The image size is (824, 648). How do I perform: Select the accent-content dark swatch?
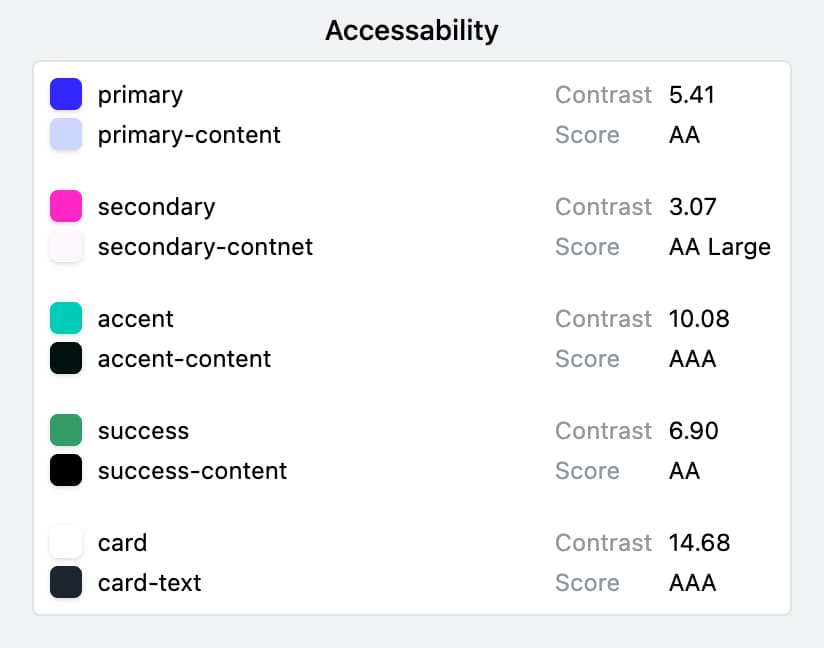click(x=66, y=359)
